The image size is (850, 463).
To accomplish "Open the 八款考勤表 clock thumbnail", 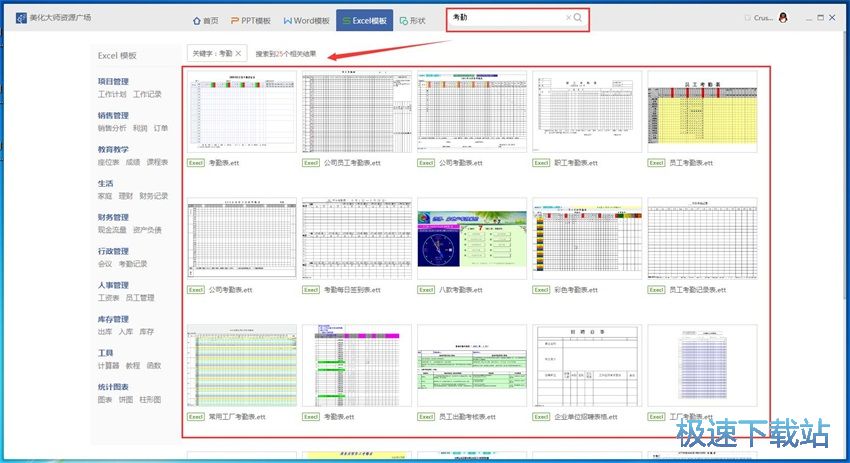I will (x=472, y=239).
